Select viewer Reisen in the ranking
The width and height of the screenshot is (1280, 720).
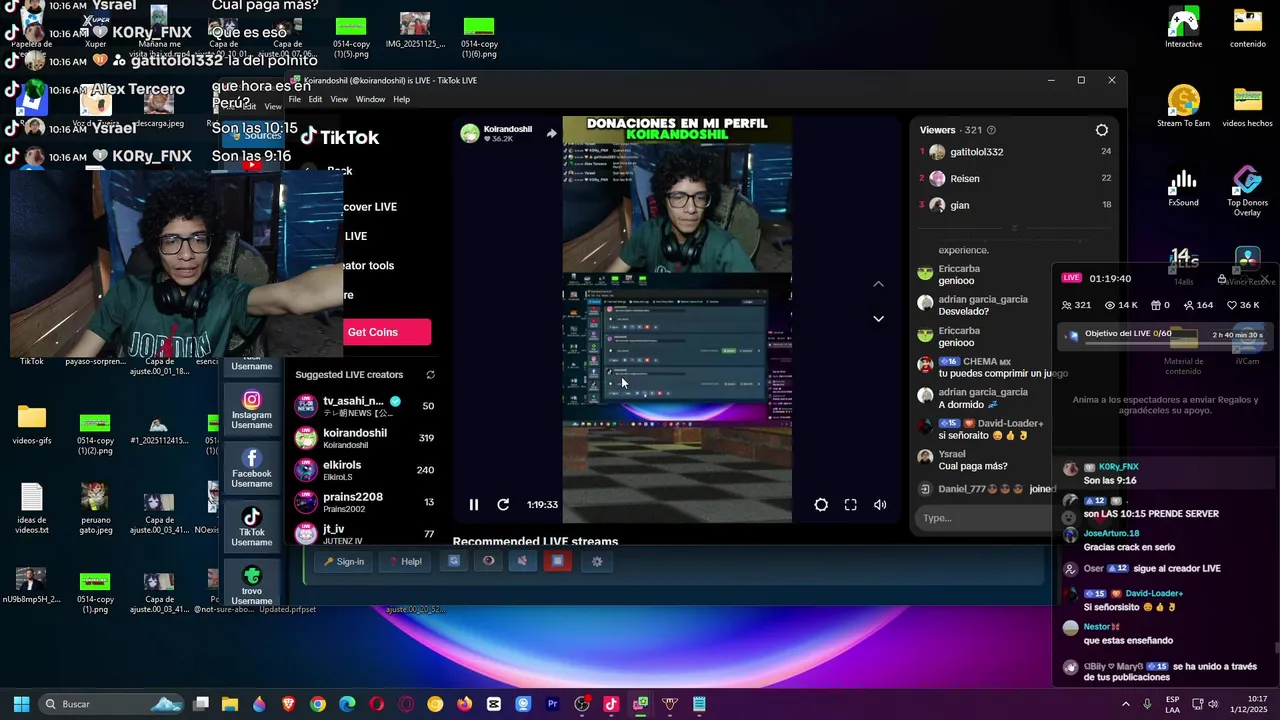(x=1015, y=178)
